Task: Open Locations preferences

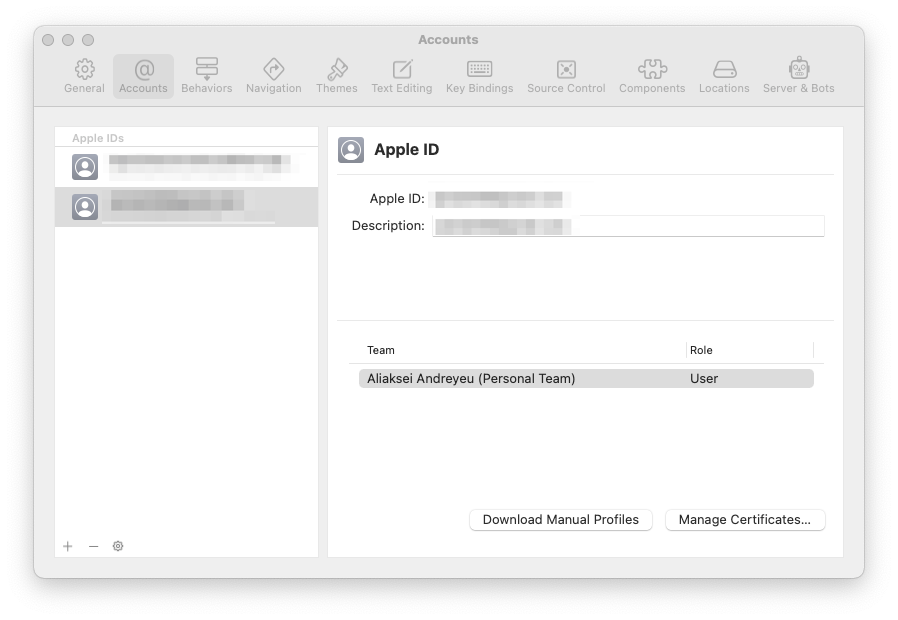Action: tap(723, 75)
